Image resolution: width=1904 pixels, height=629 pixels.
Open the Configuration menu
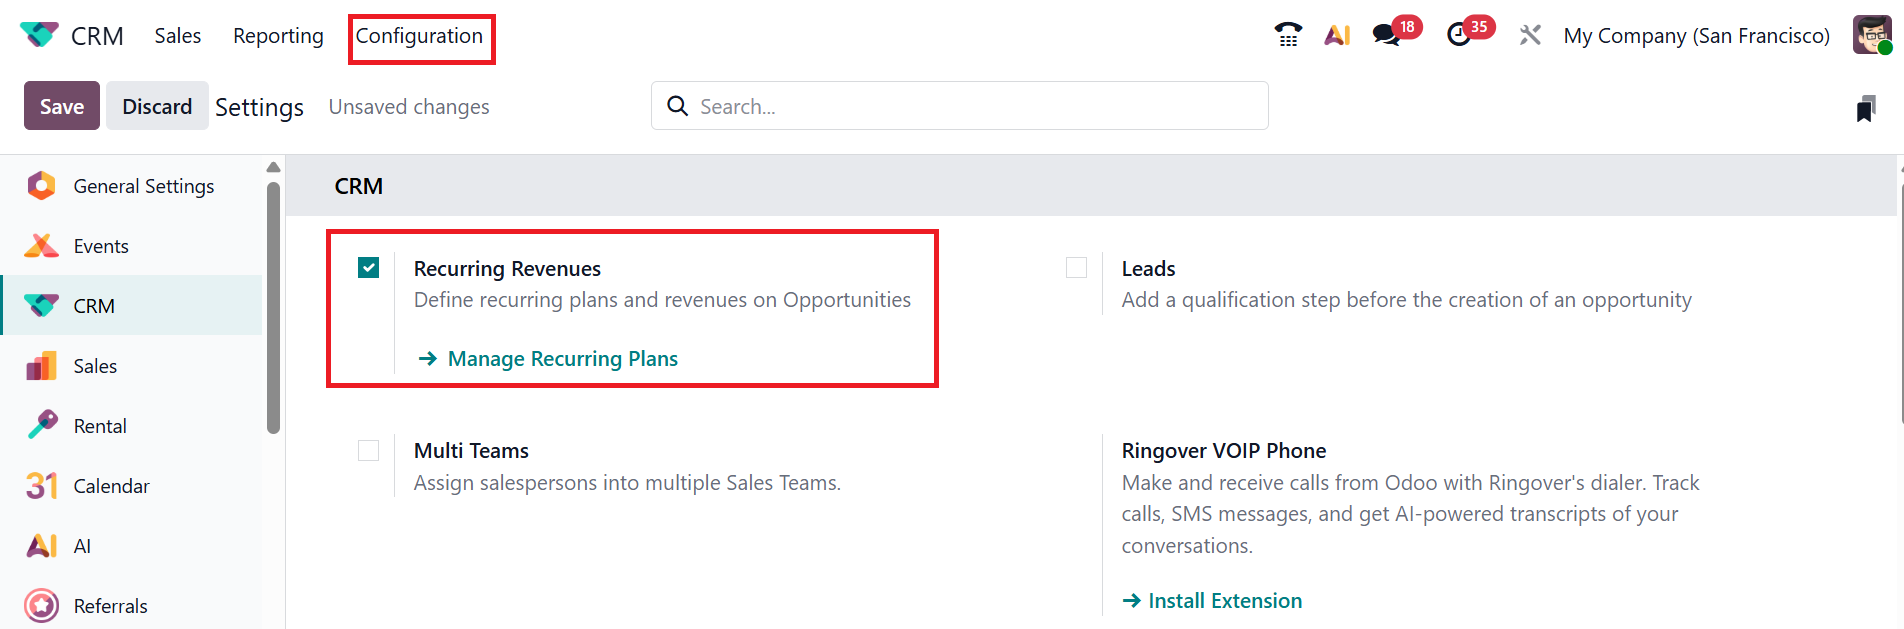point(420,36)
